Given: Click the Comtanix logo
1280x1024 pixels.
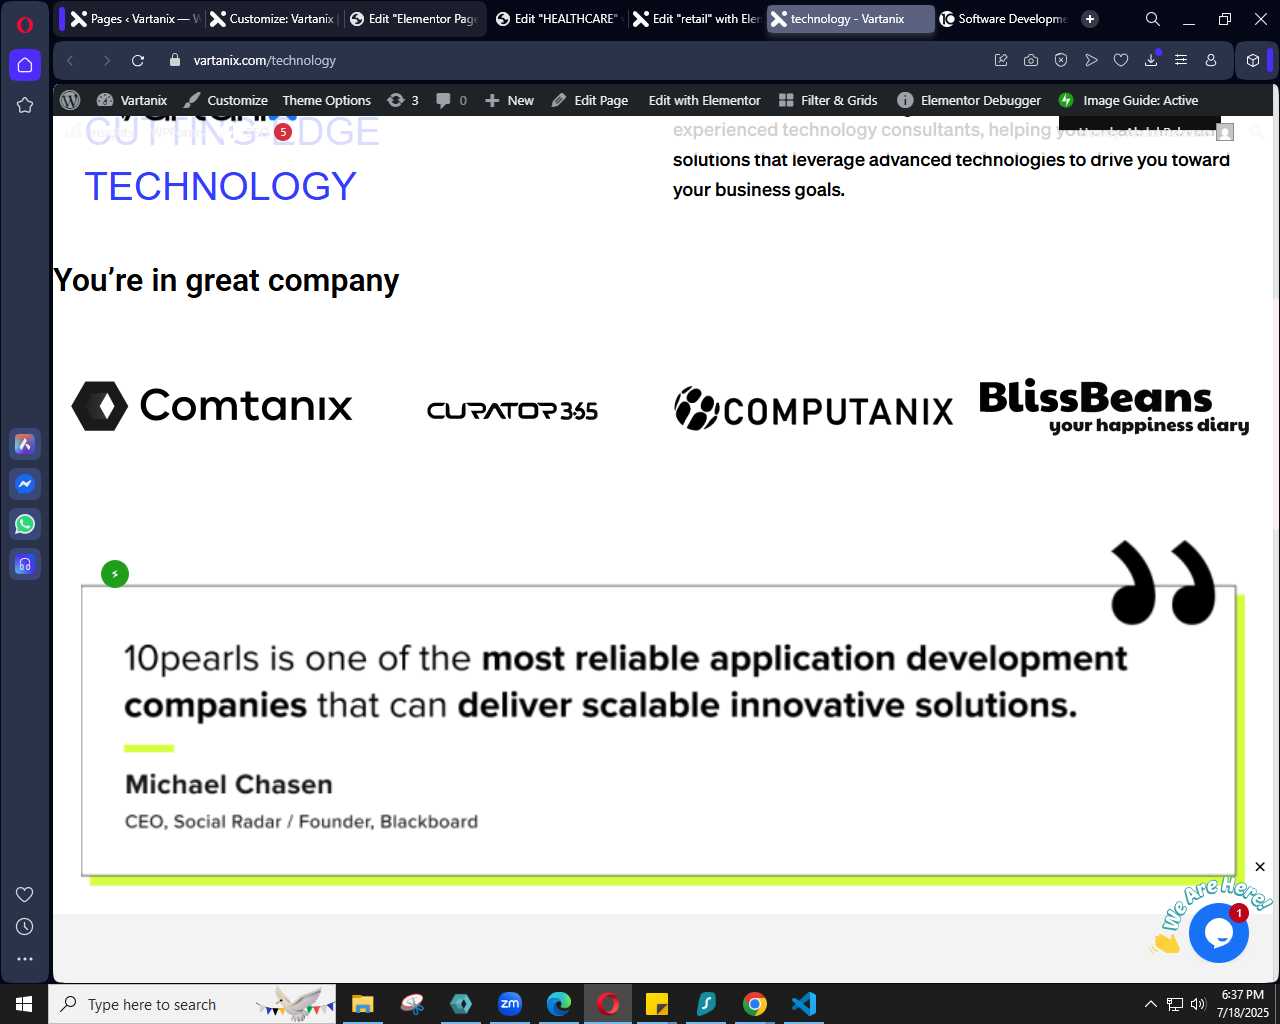Looking at the screenshot, I should pyautogui.click(x=212, y=406).
